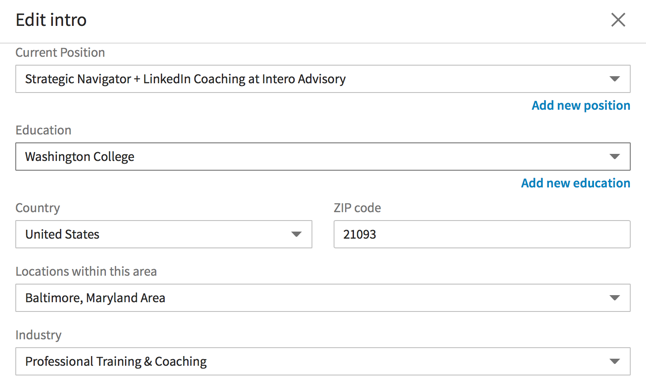Click the arrow icon beside Washington College
The width and height of the screenshot is (646, 389).
click(x=615, y=157)
